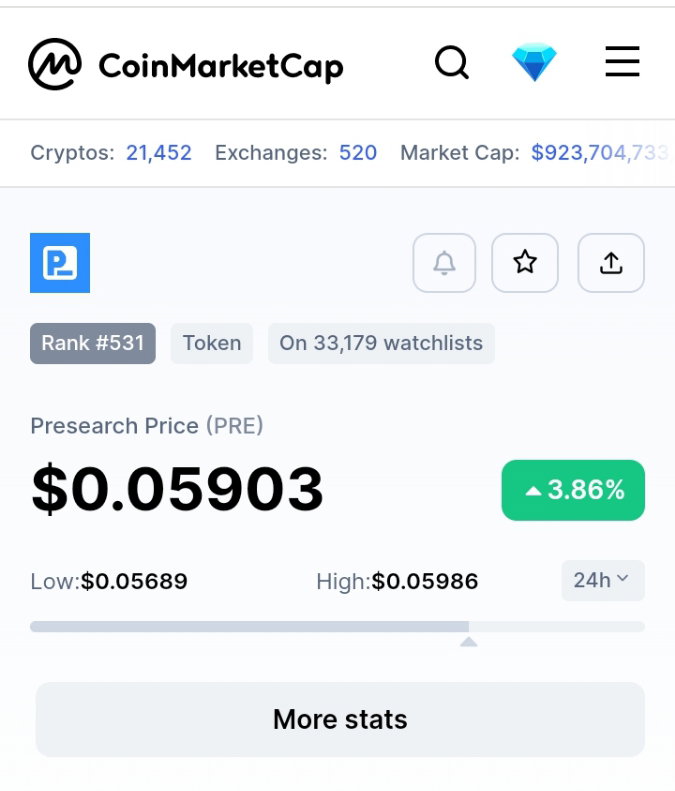The width and height of the screenshot is (675, 791).
Task: Click the price alert bell icon
Action: coord(444,263)
